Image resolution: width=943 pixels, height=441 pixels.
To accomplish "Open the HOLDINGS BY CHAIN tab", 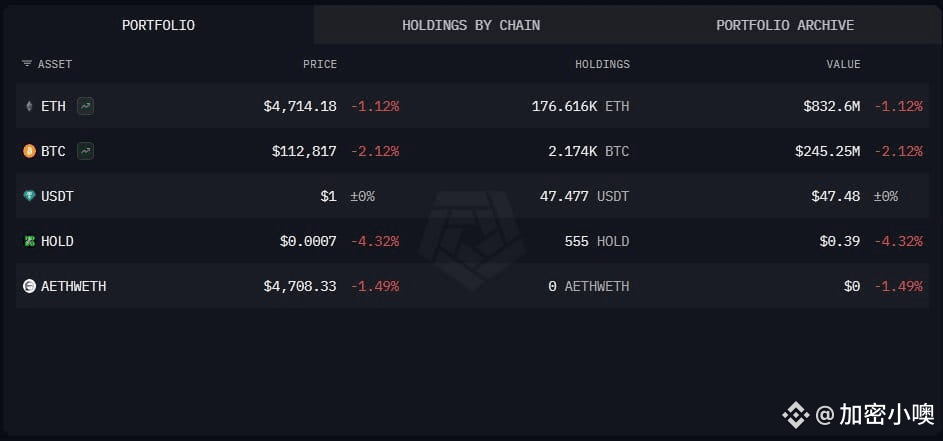I will (x=471, y=25).
